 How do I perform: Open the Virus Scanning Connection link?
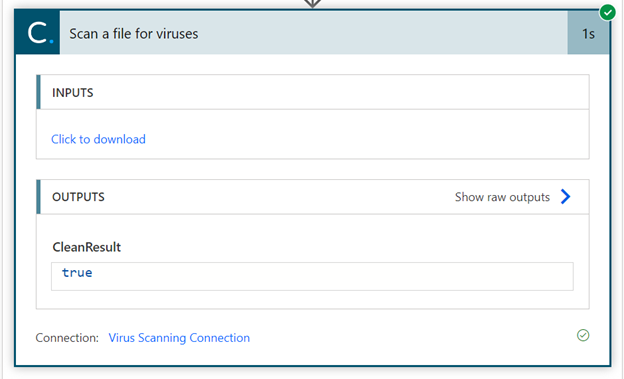point(179,338)
